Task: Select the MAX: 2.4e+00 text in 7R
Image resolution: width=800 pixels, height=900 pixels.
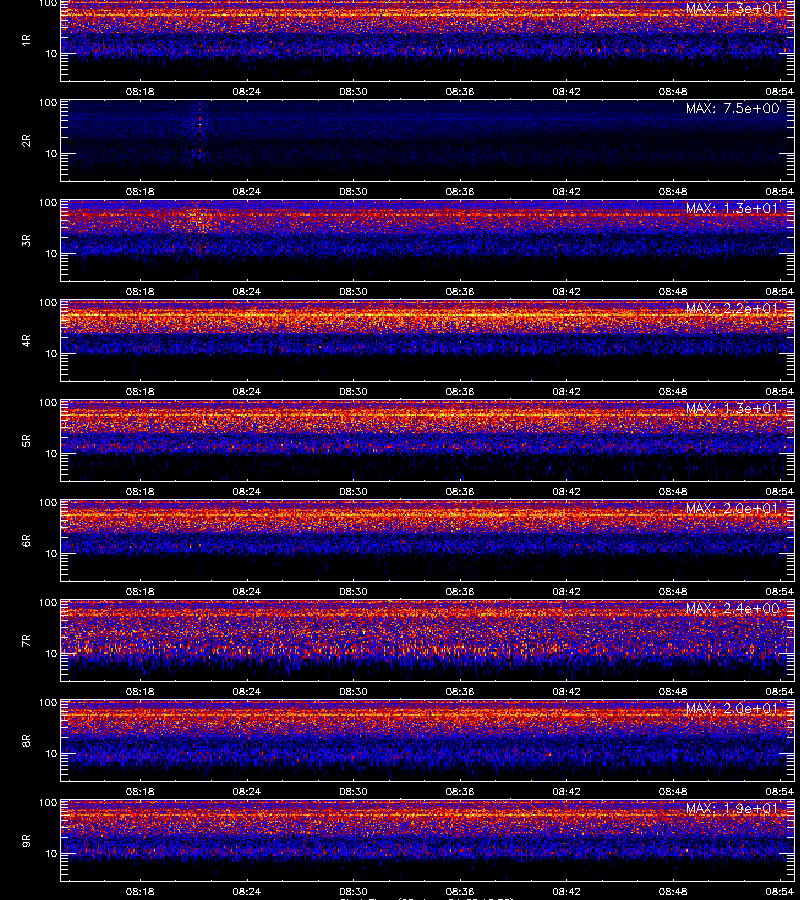Action: (732, 608)
